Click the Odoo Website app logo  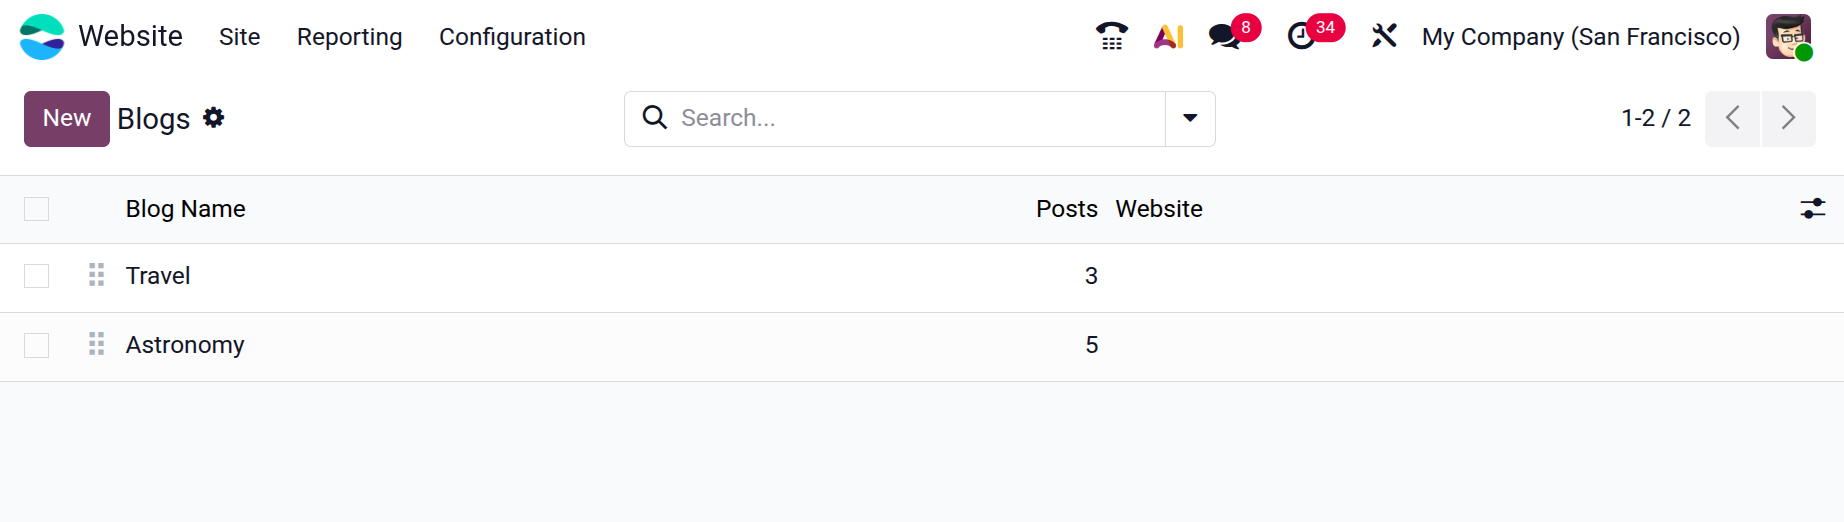[42, 37]
